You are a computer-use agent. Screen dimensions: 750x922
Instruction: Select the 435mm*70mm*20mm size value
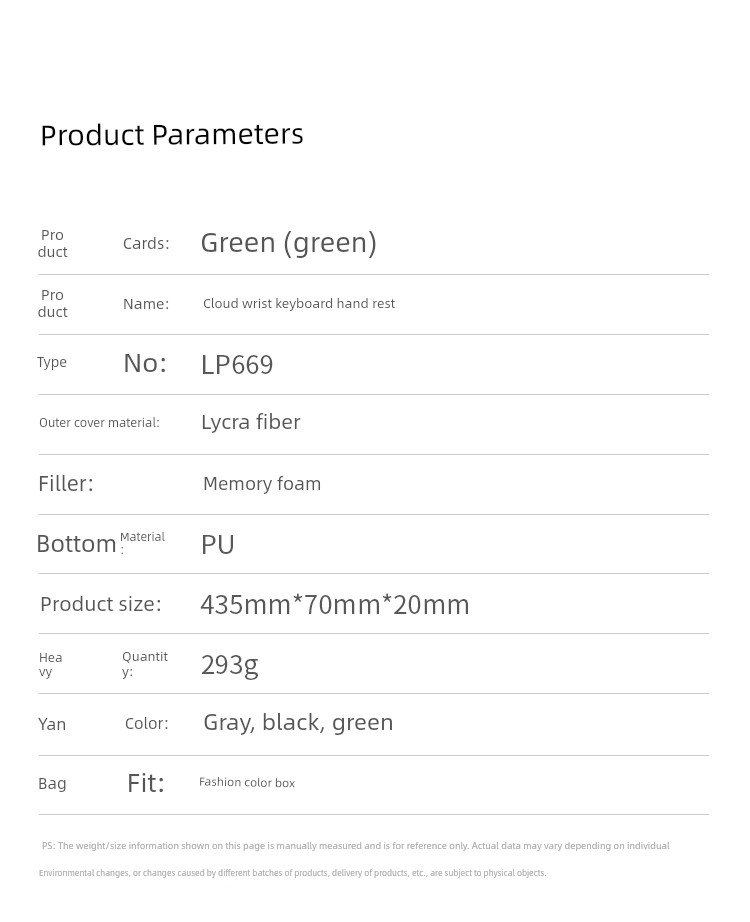[335, 604]
